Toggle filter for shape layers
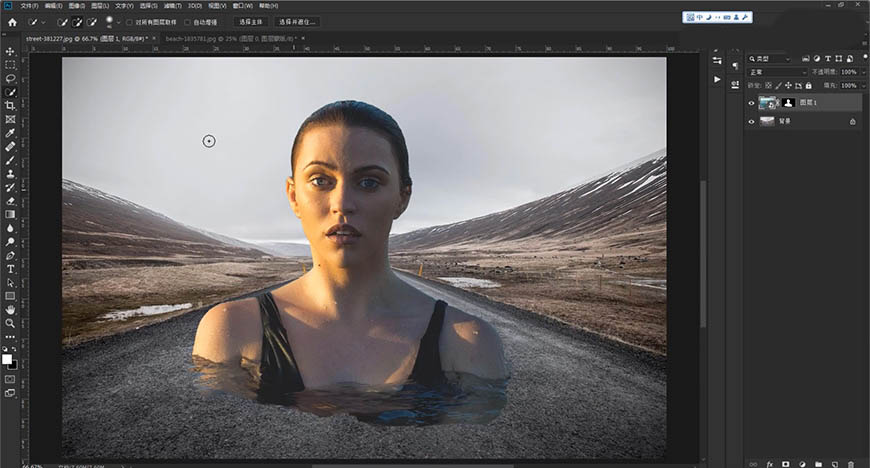This screenshot has height=468, width=870. [838, 58]
